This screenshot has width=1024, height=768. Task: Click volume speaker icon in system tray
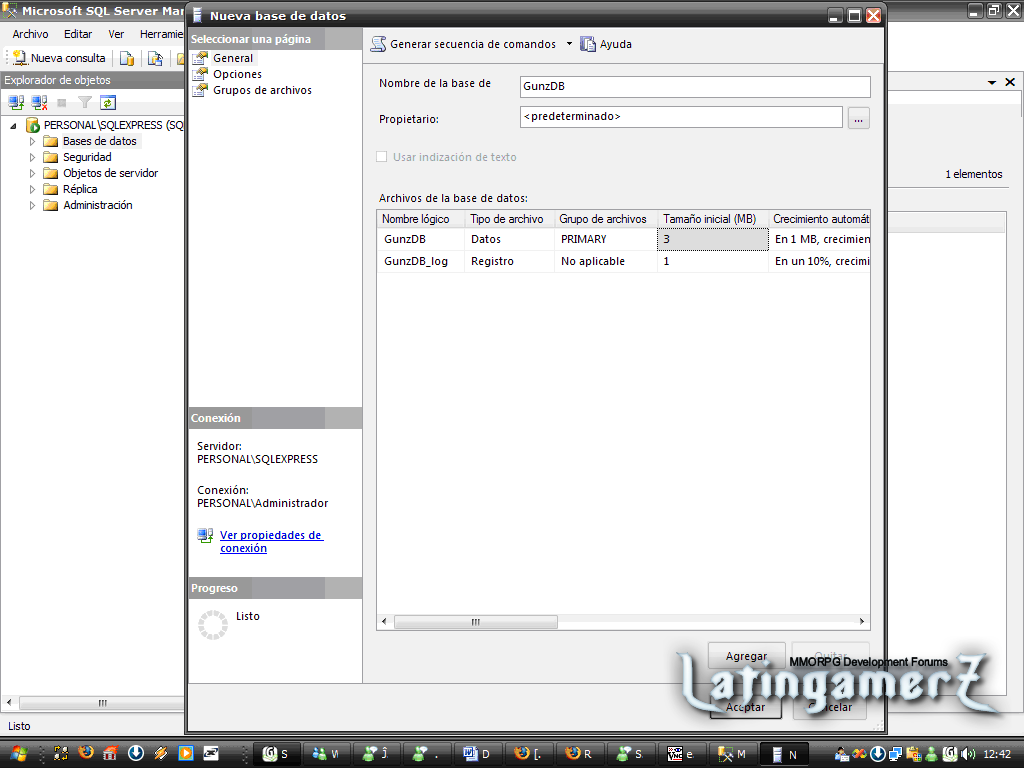(969, 754)
